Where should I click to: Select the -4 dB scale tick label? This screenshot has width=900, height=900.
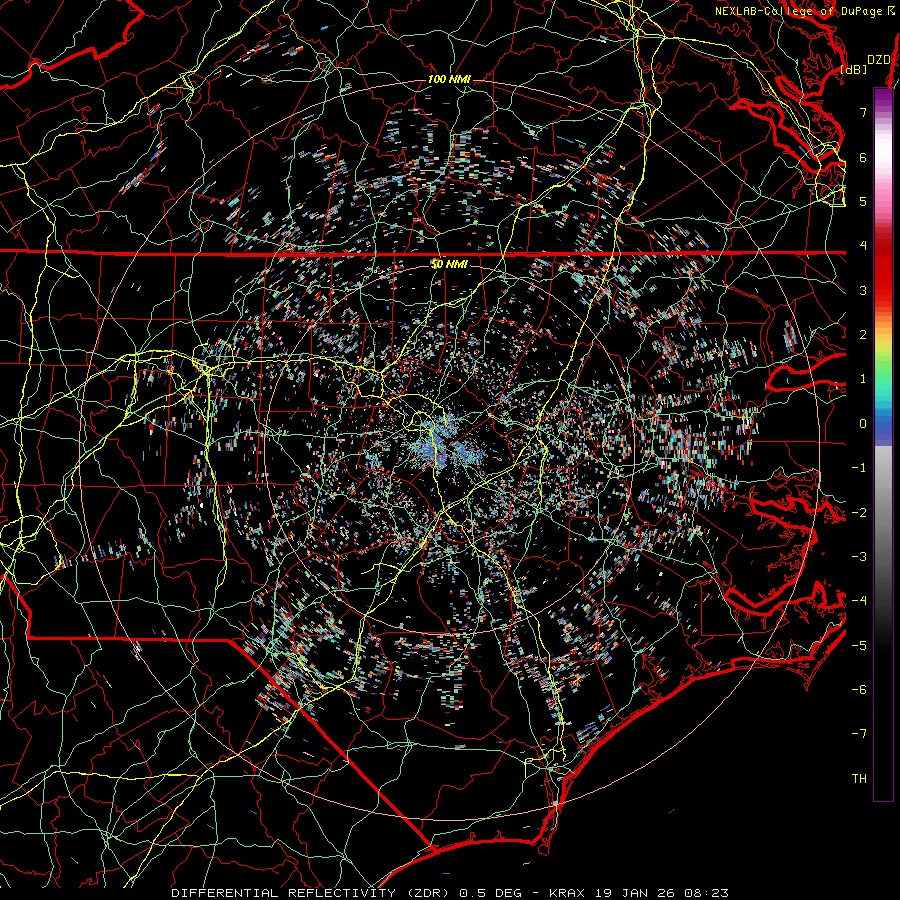pos(859,600)
